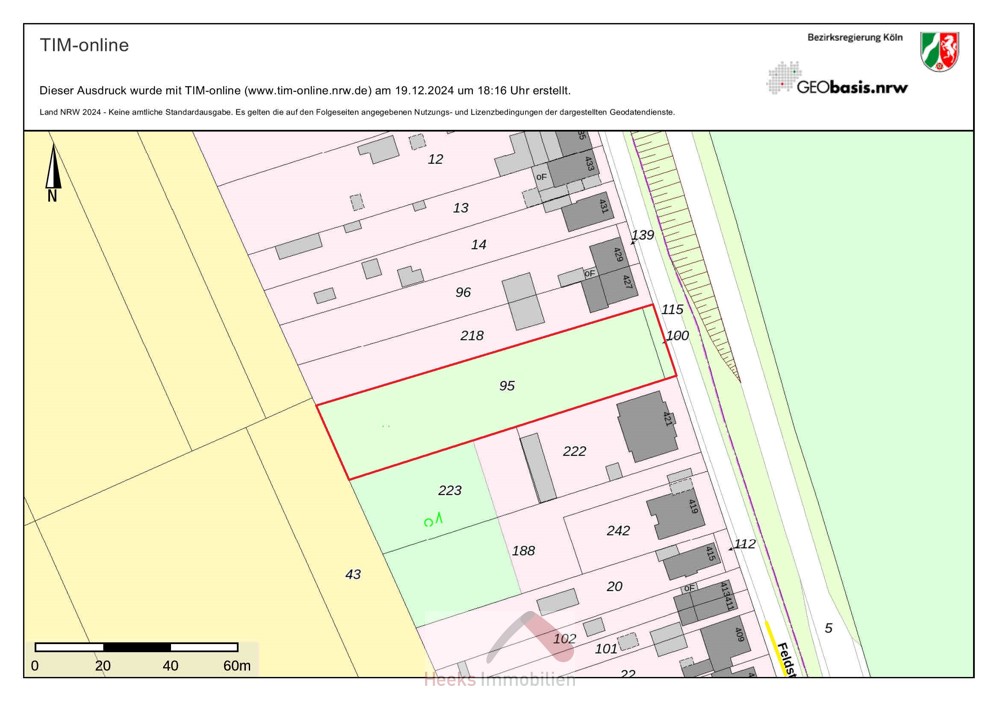1000x706 pixels.
Task: Select the line beginning 'Dieser Ausdruck wurde mit TIM-online'
Action: (305, 91)
